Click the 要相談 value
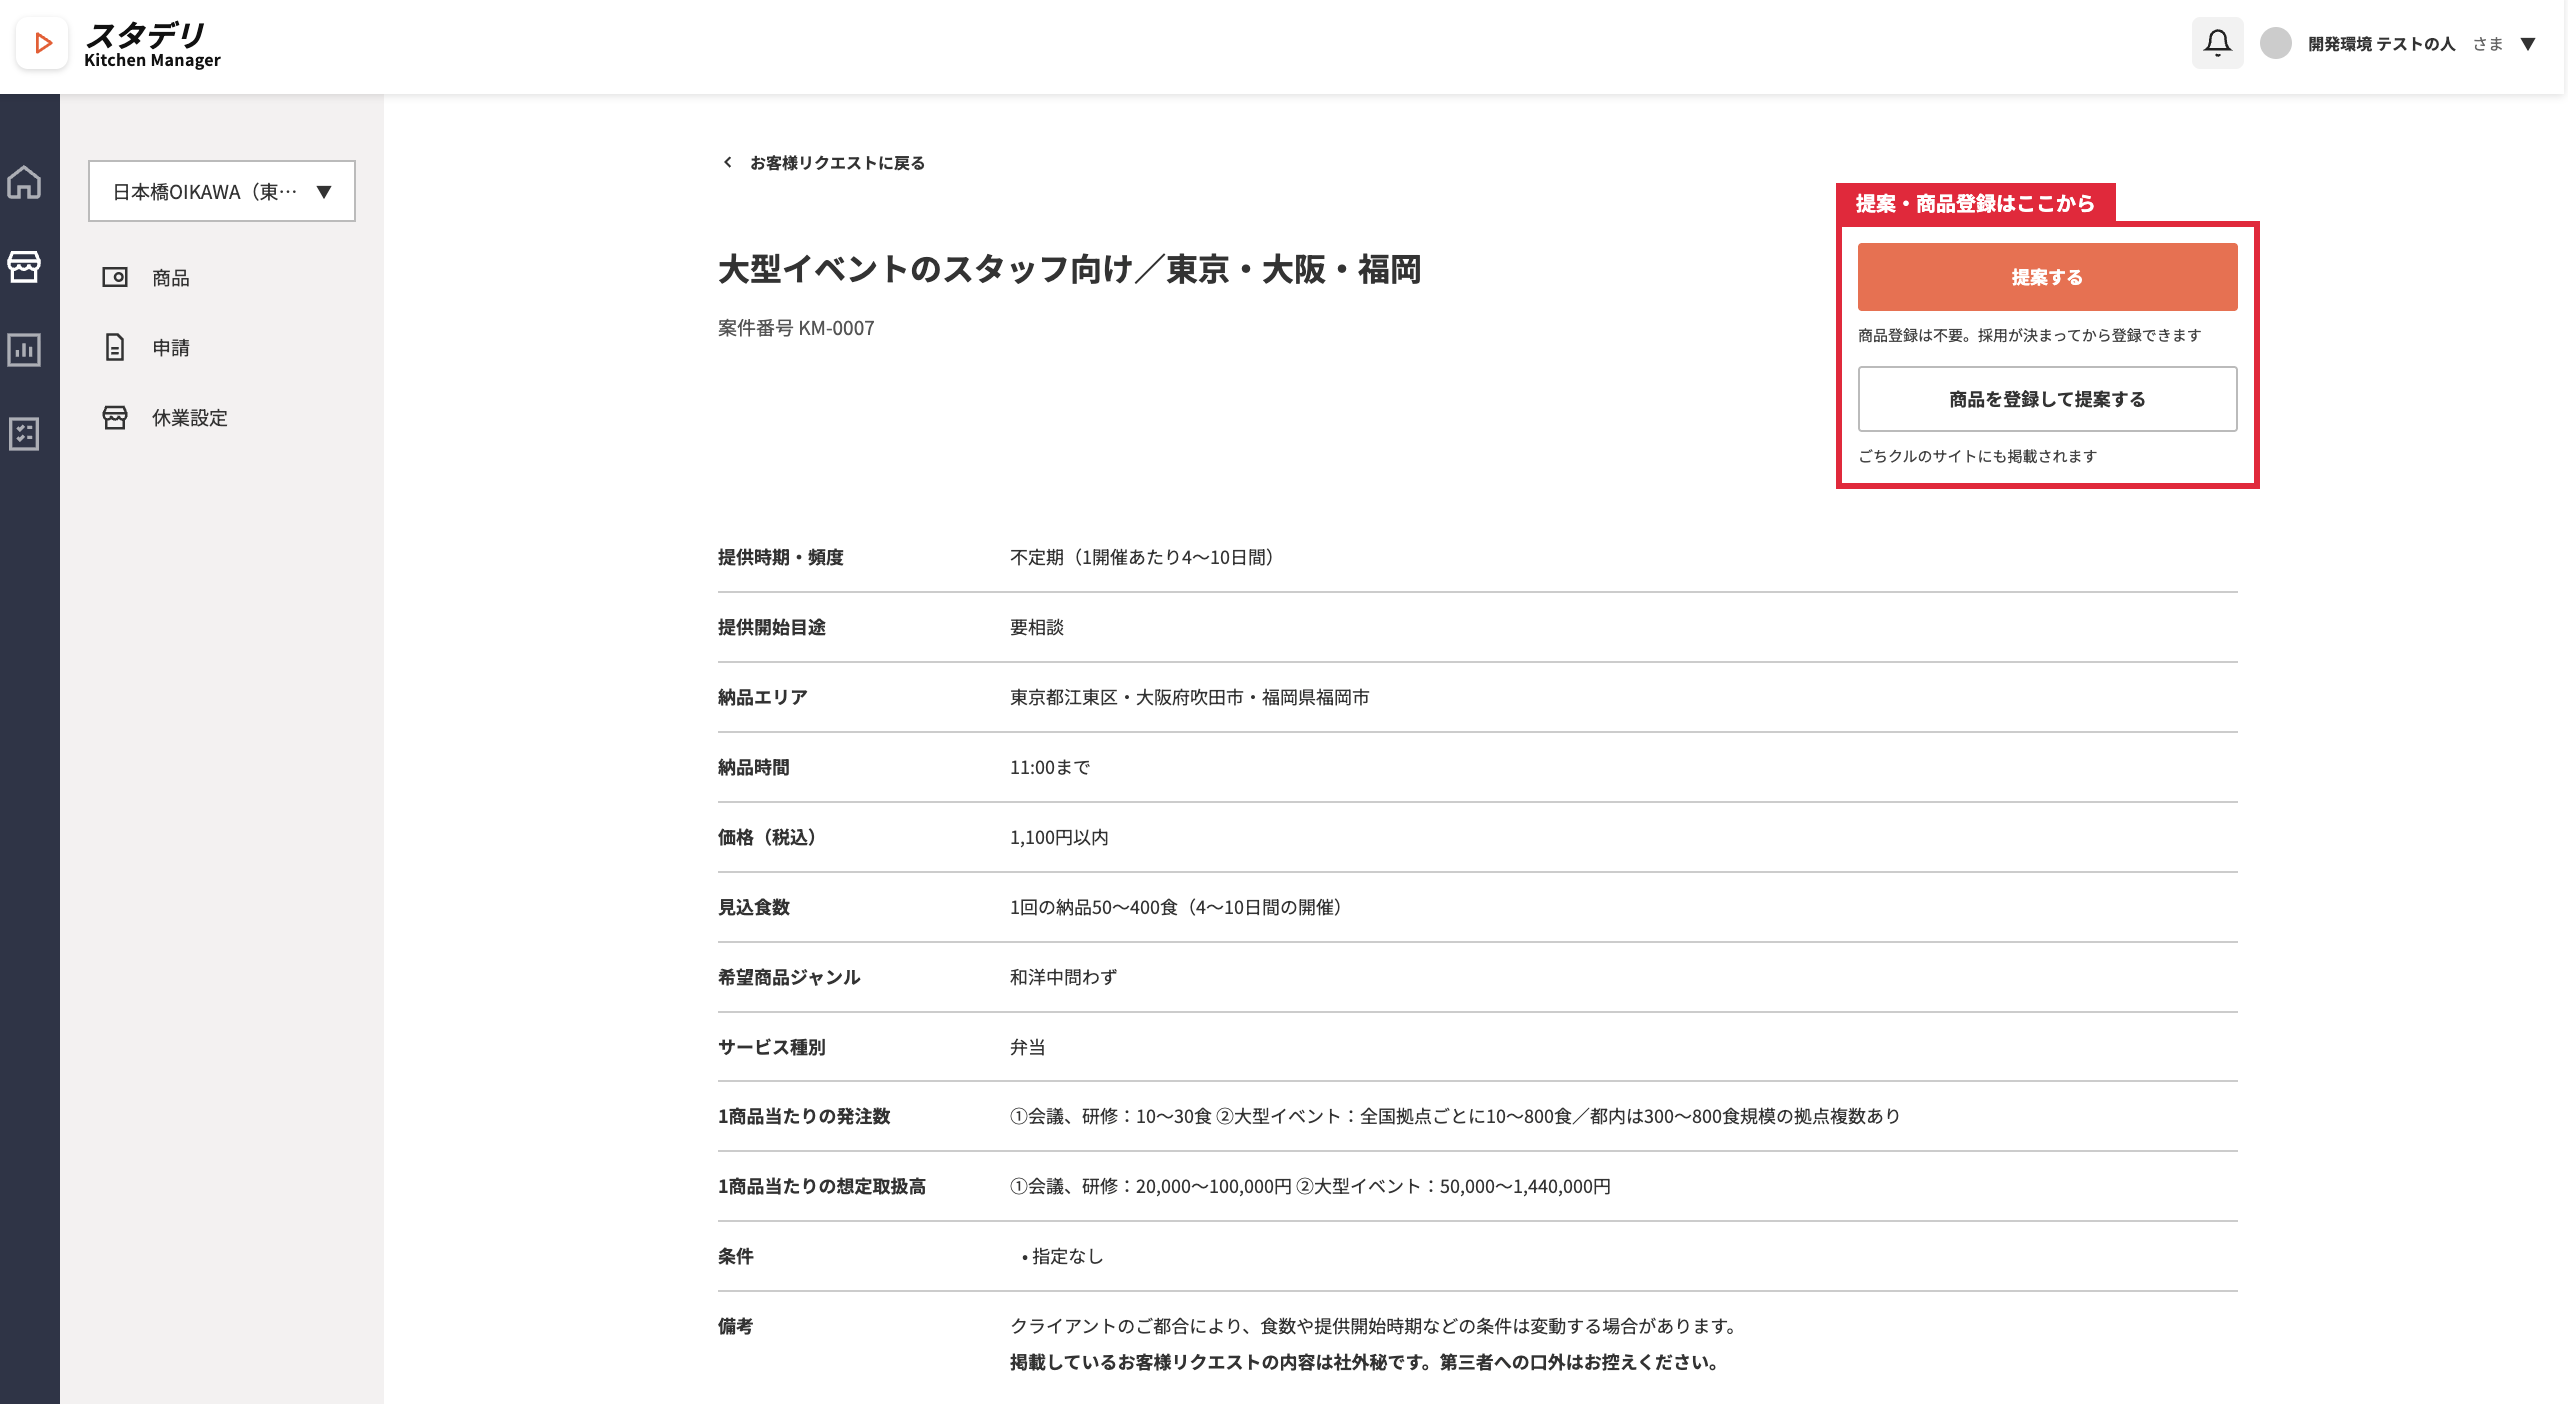The image size is (2568, 1404). click(x=1036, y=627)
